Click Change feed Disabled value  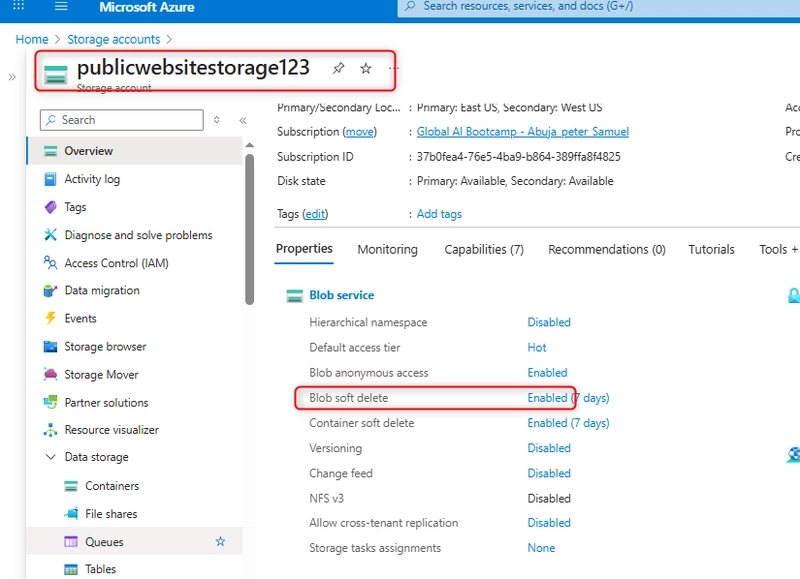pos(549,473)
